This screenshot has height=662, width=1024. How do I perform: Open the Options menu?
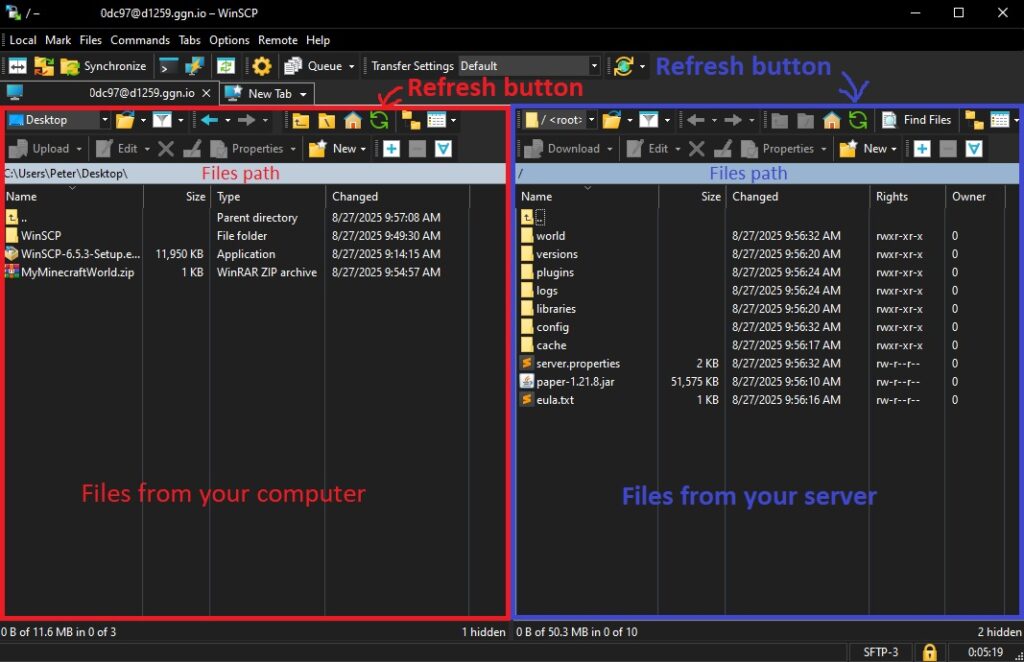[229, 40]
